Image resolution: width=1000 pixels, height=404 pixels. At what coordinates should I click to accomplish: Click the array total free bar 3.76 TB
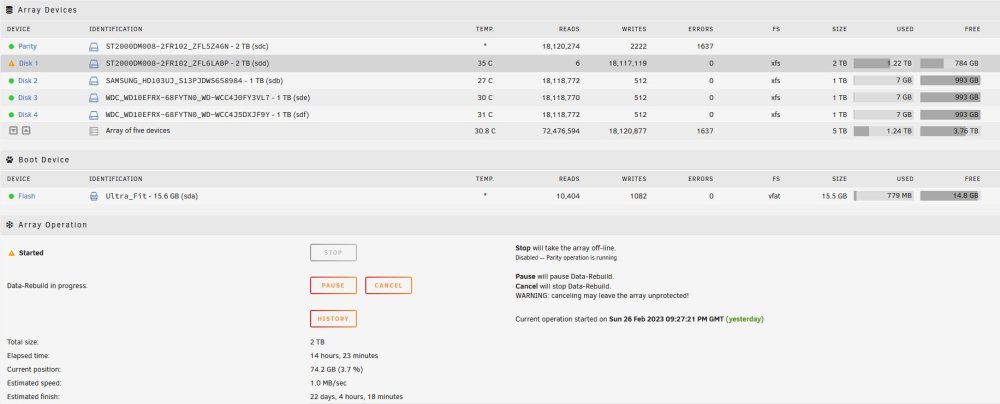tap(950, 131)
